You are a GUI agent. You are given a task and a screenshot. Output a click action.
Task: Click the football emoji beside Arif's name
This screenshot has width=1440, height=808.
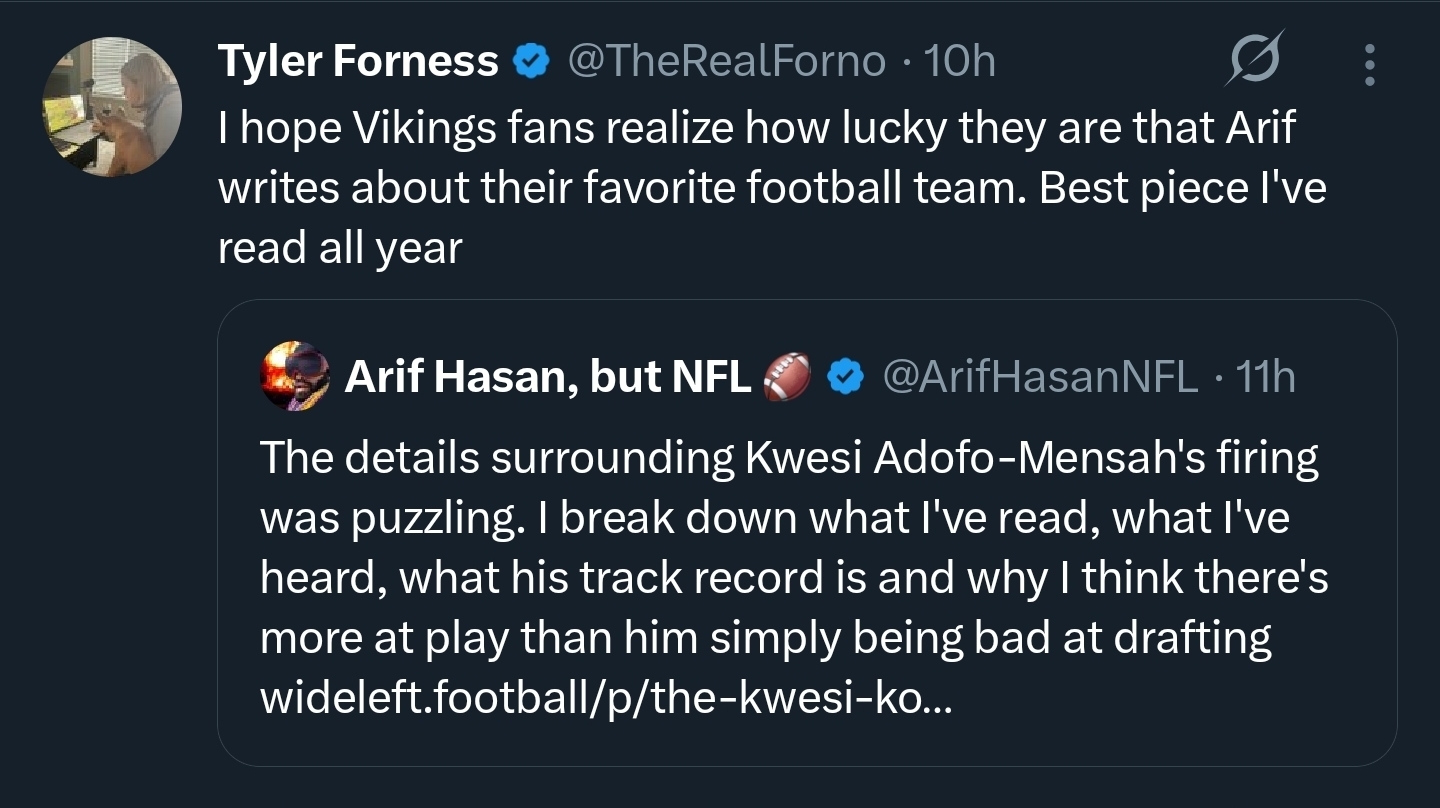[x=785, y=377]
